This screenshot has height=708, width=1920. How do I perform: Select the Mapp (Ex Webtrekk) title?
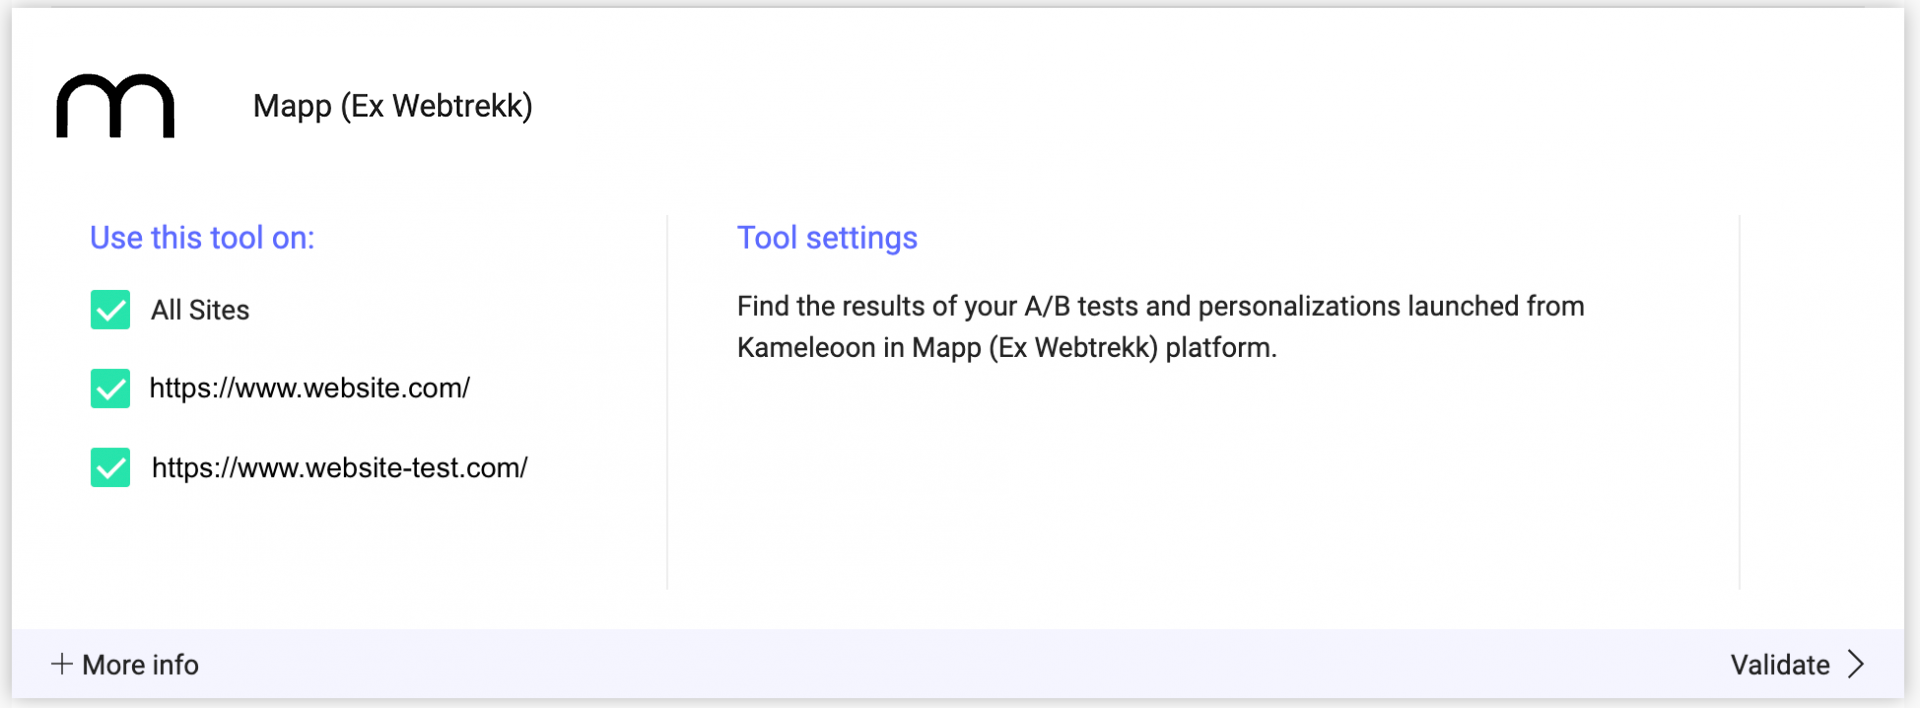(x=393, y=106)
